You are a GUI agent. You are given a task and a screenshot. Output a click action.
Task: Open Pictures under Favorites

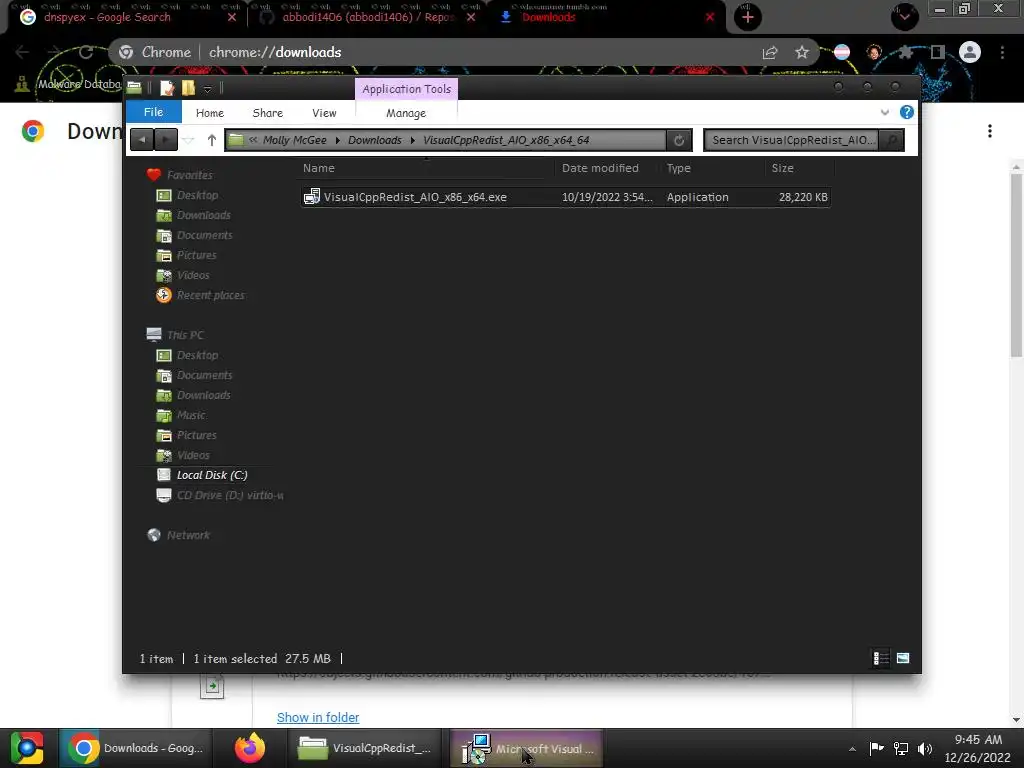coord(196,255)
